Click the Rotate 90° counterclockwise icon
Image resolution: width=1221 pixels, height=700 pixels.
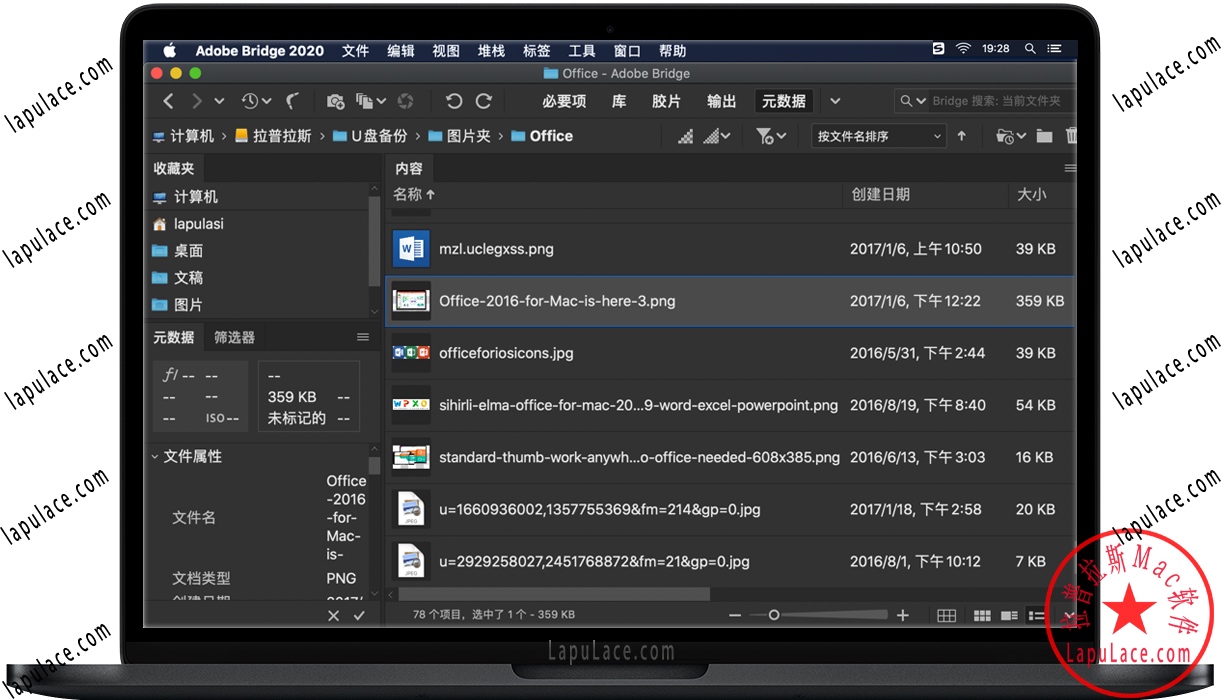pyautogui.click(x=453, y=100)
